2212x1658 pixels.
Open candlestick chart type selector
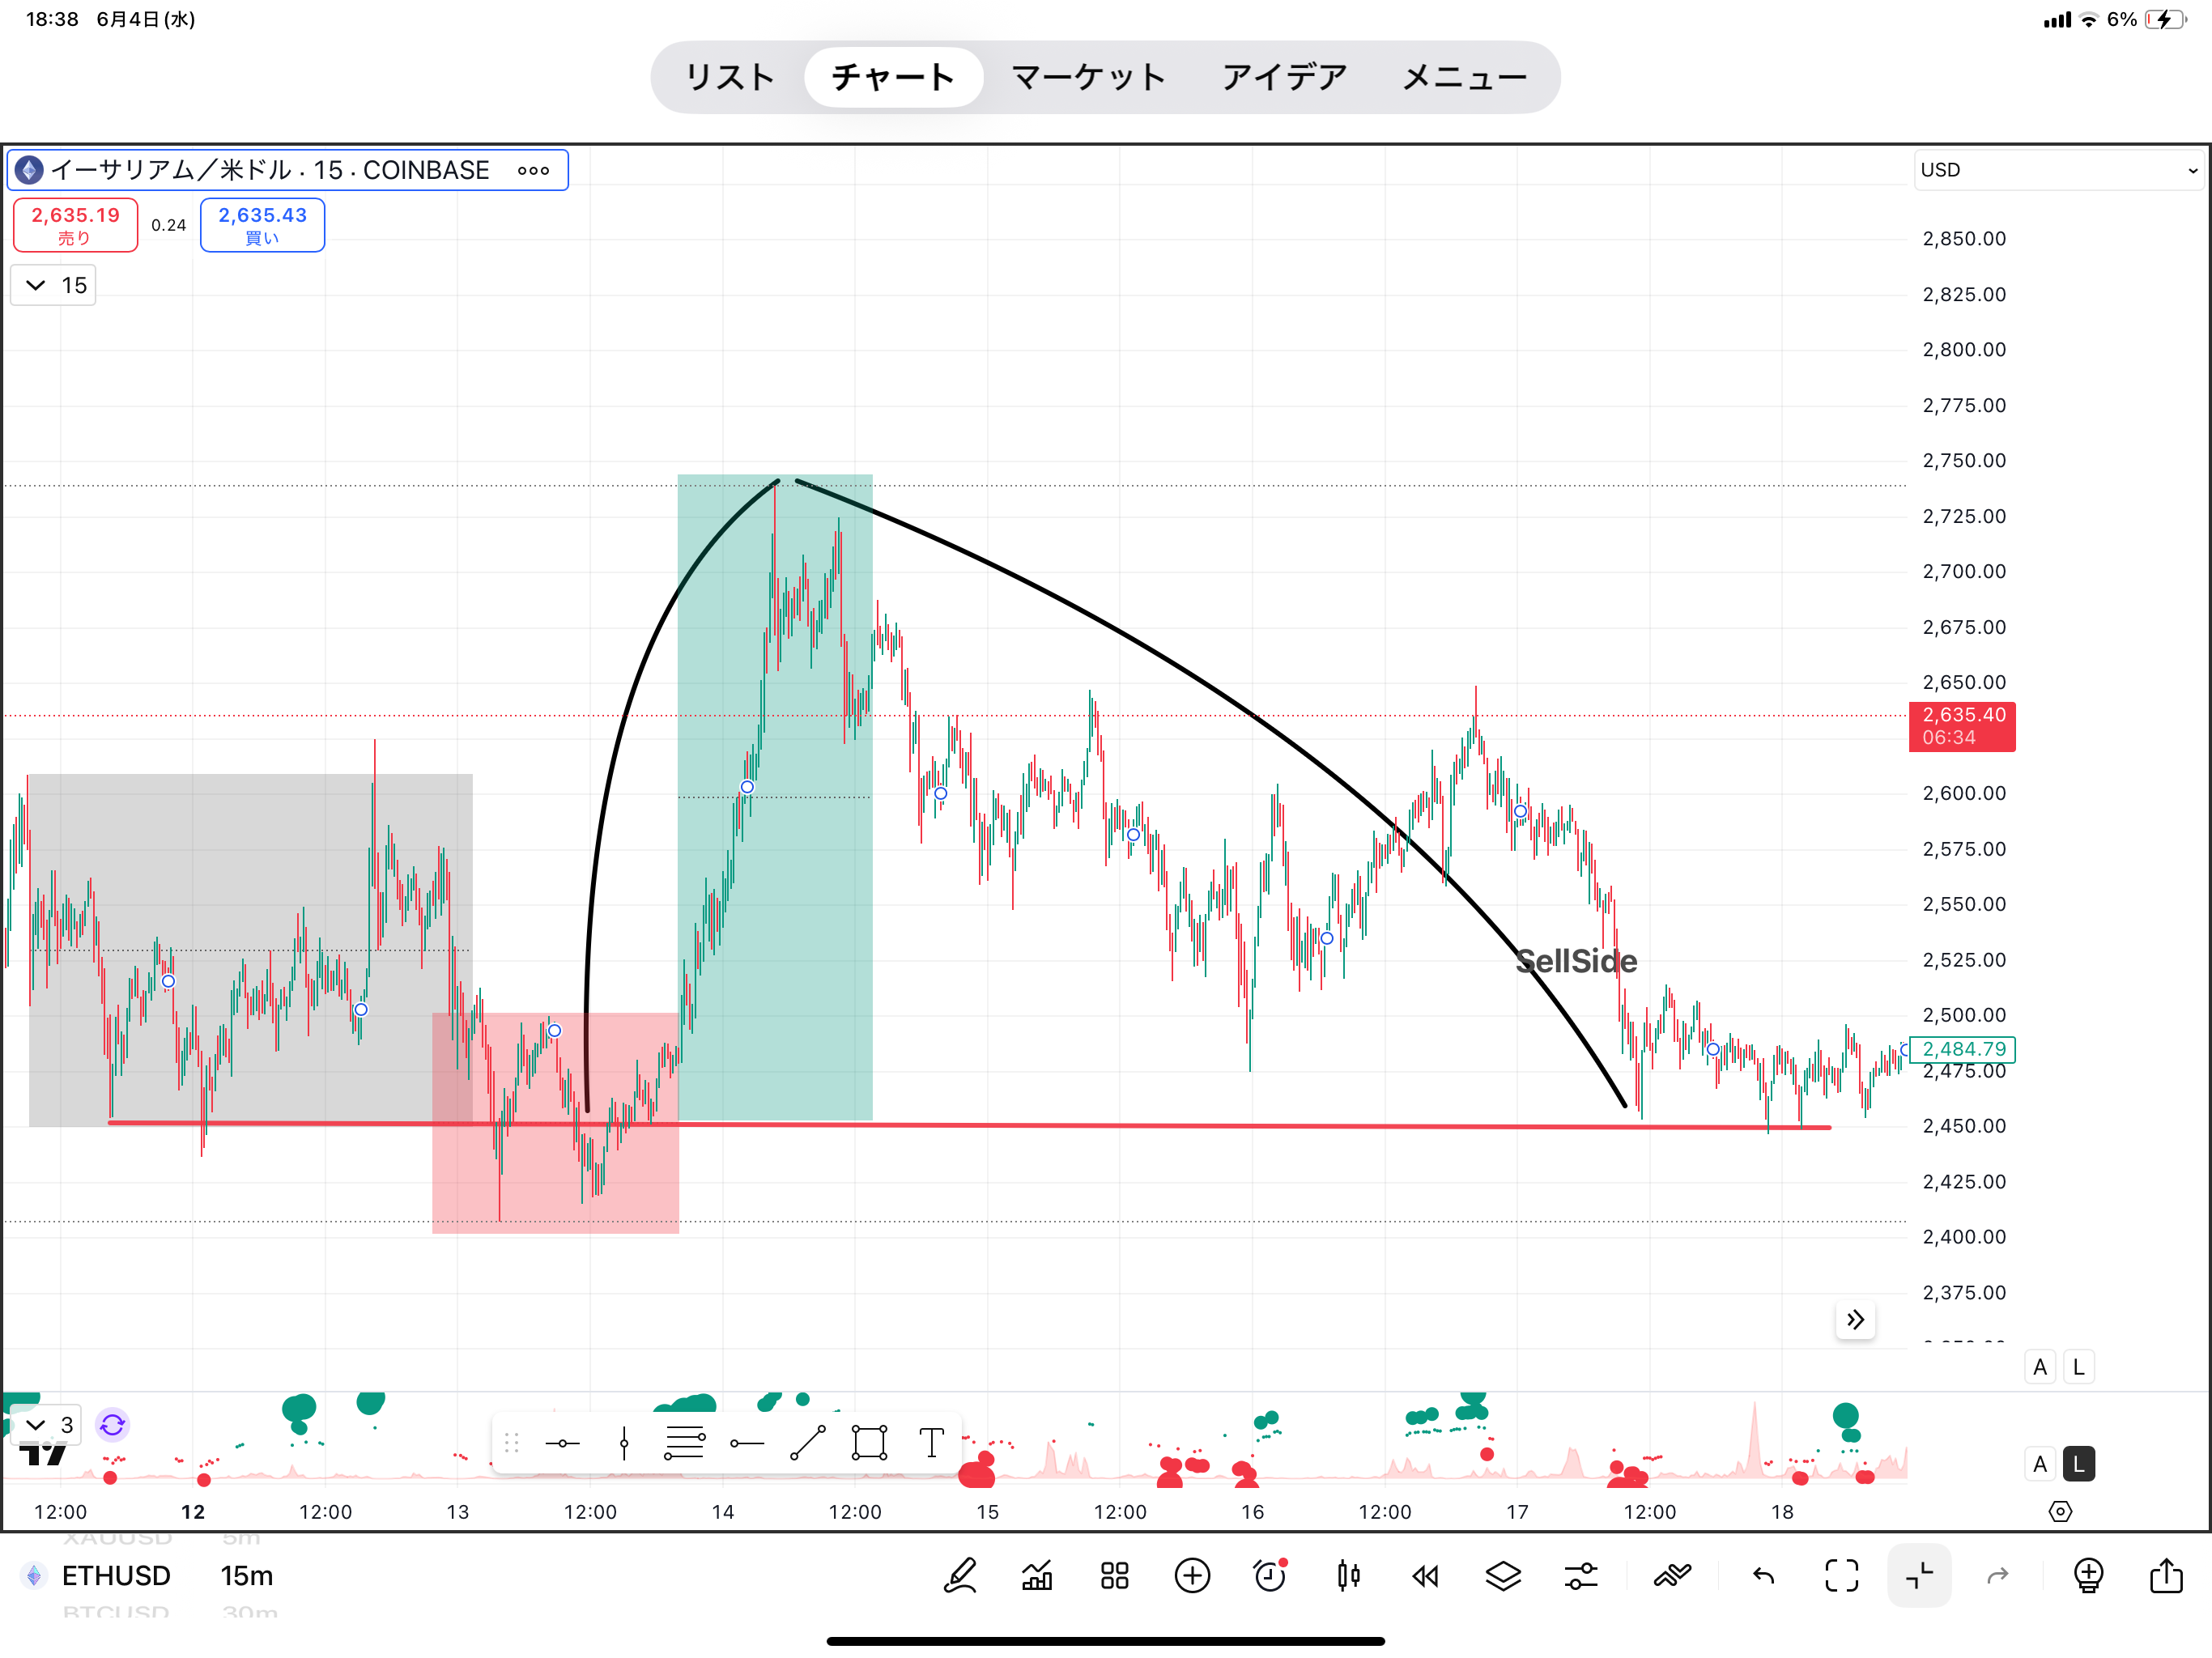pos(1348,1576)
